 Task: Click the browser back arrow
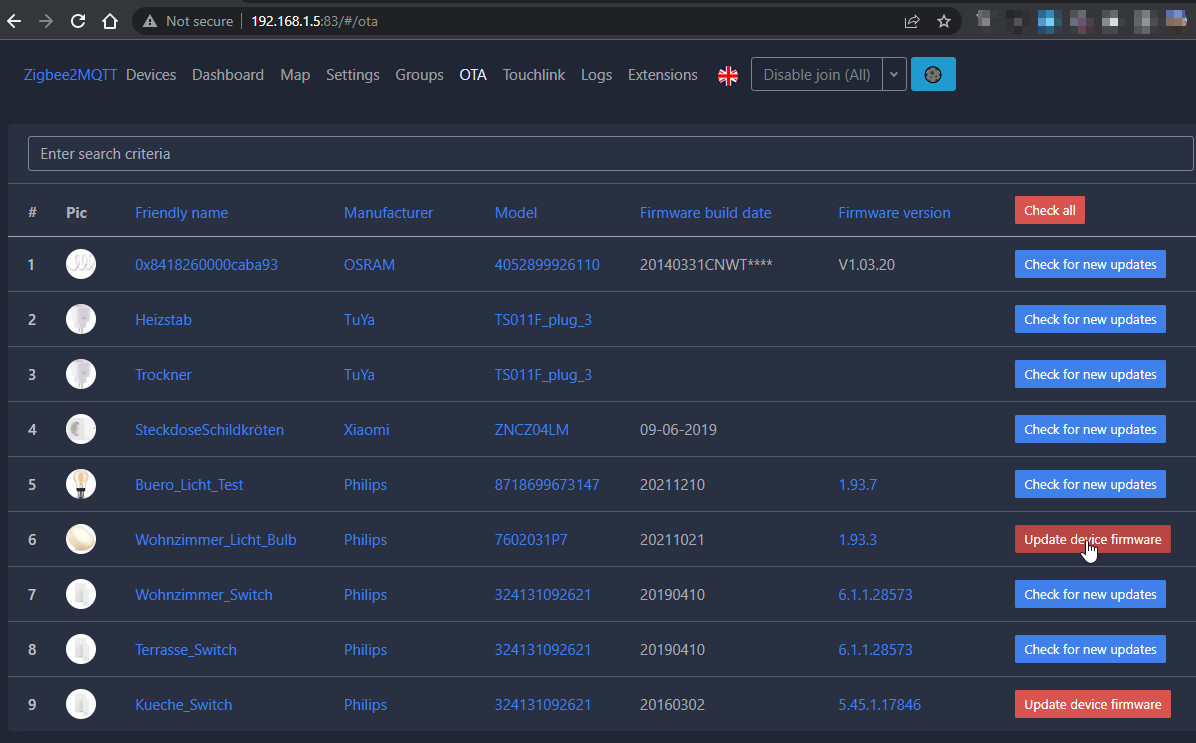[14, 21]
